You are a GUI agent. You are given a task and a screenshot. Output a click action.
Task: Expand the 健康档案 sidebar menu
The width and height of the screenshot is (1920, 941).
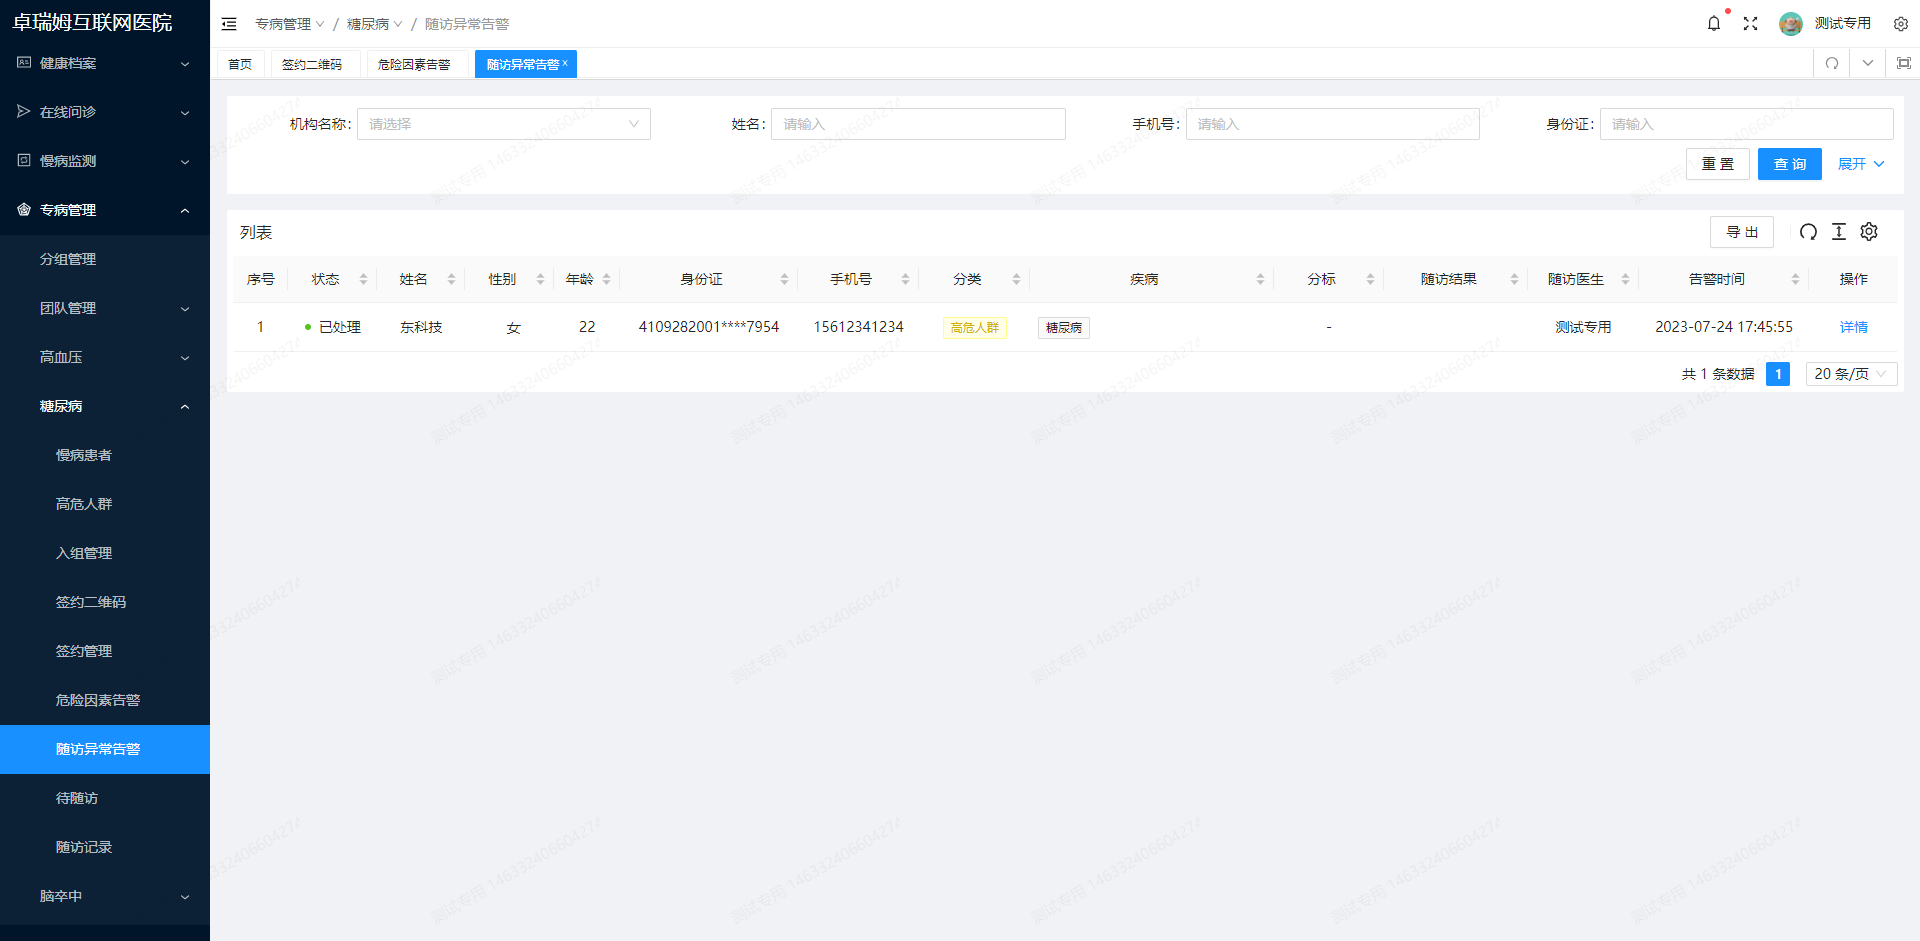click(105, 63)
